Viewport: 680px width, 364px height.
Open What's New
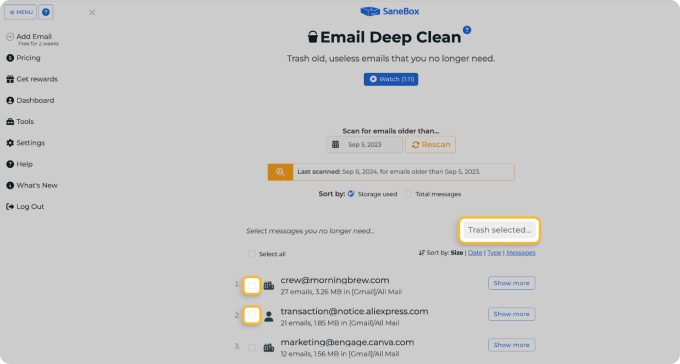[x=37, y=185]
